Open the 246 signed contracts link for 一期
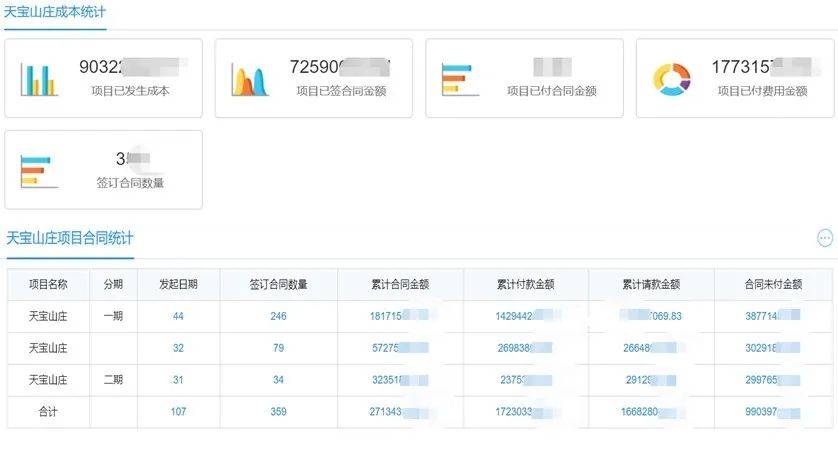838x454 pixels. pos(278,316)
